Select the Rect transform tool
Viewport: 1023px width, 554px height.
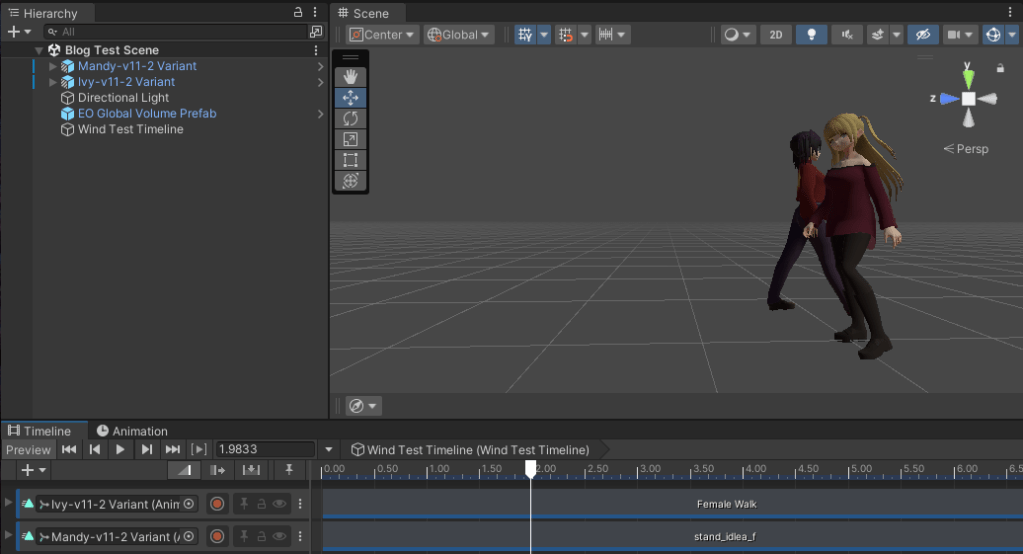pos(350,161)
